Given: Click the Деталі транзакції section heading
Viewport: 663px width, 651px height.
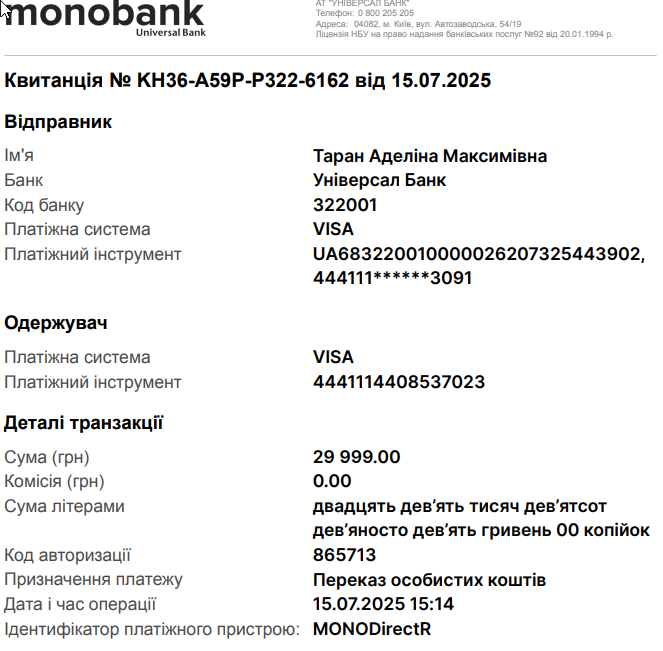Looking at the screenshot, I should tap(83, 423).
